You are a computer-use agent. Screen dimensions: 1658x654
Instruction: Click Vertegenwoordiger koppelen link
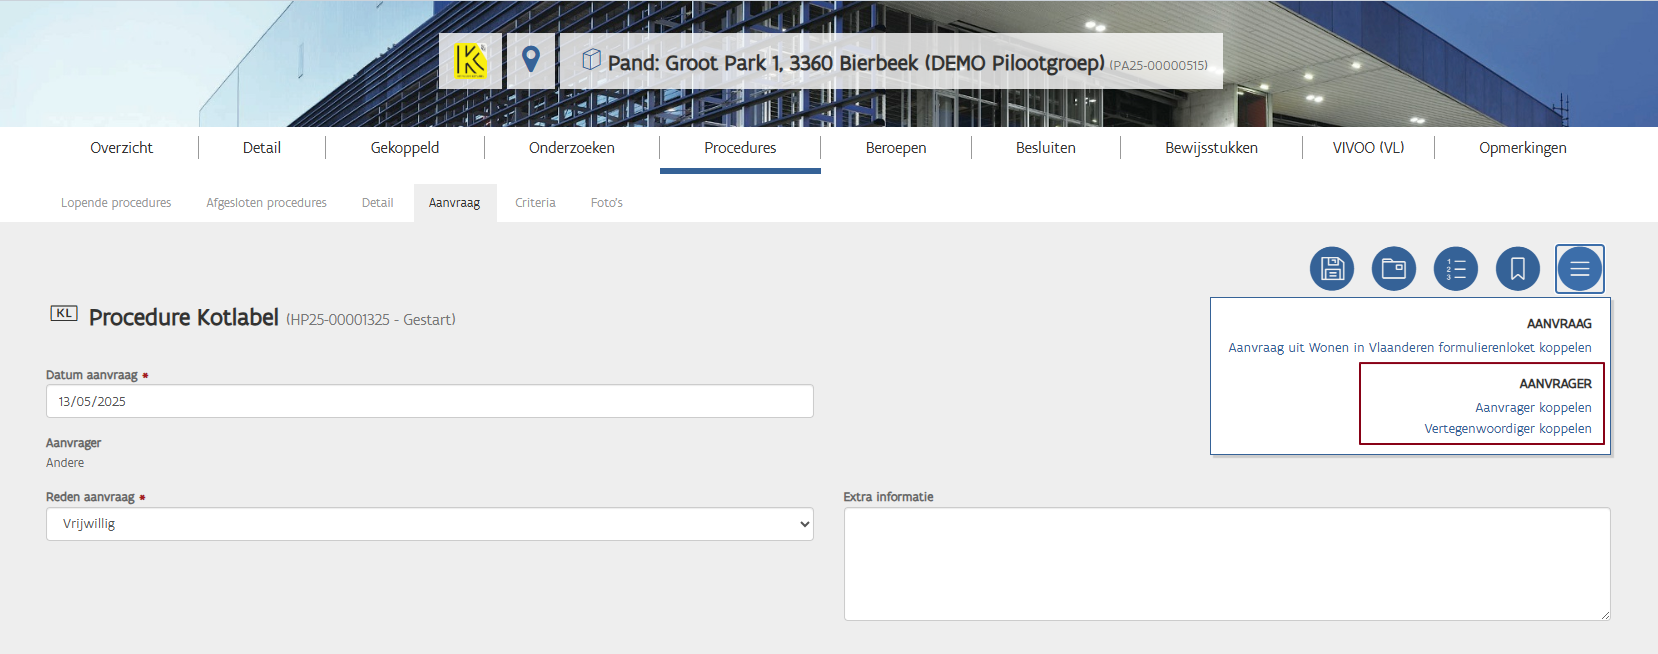pyautogui.click(x=1507, y=429)
